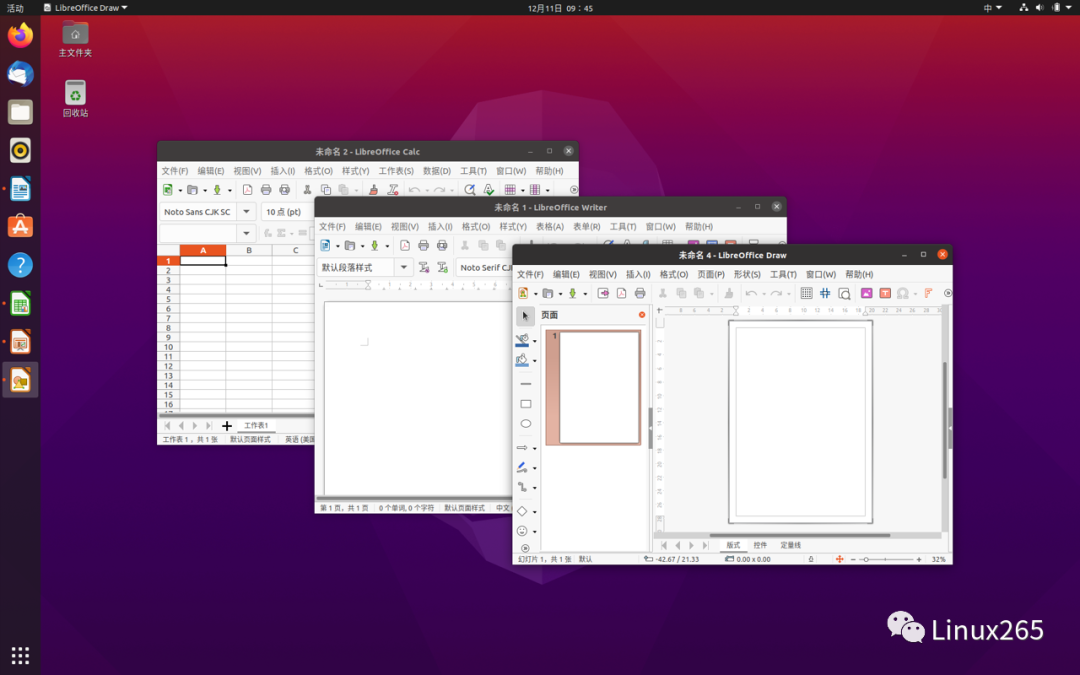The height and width of the screenshot is (675, 1080).
Task: Click 32% zoom level in Draw
Action: 938,559
